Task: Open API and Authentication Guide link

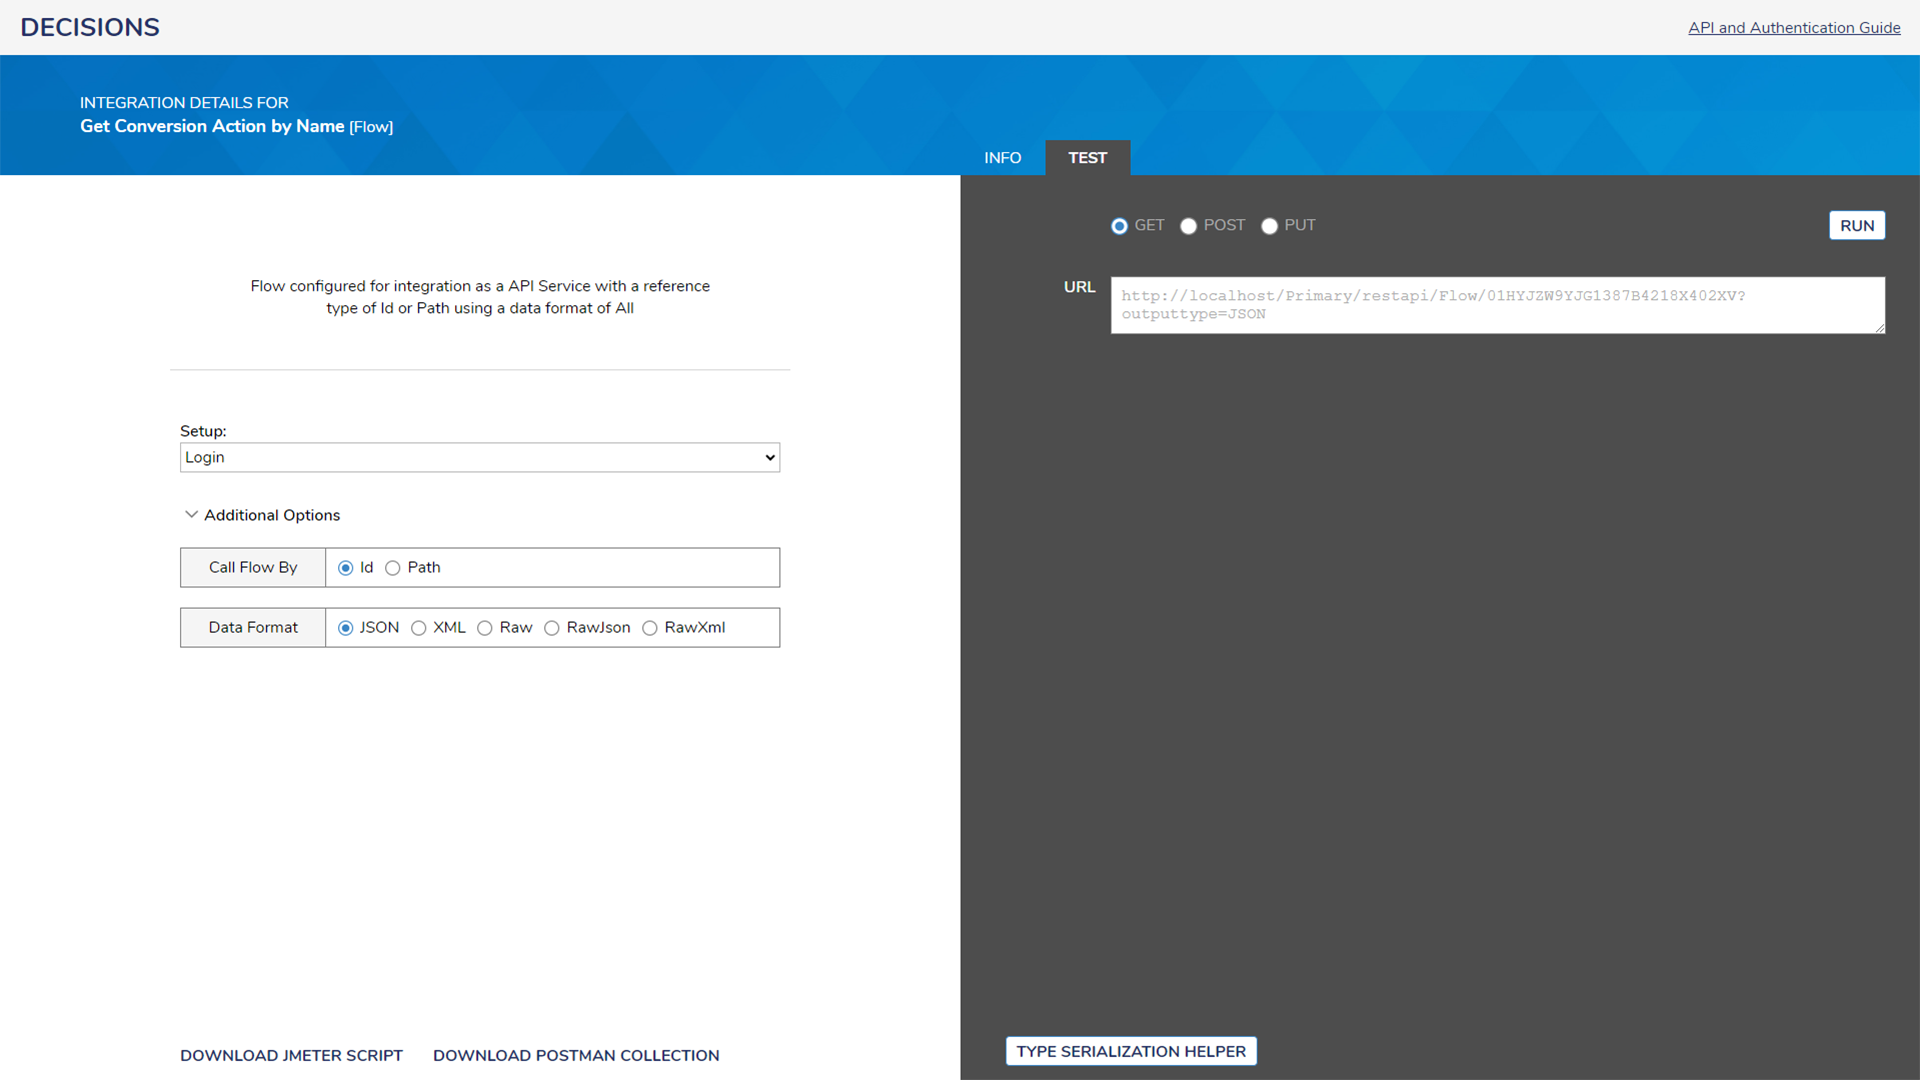Action: point(1794,28)
